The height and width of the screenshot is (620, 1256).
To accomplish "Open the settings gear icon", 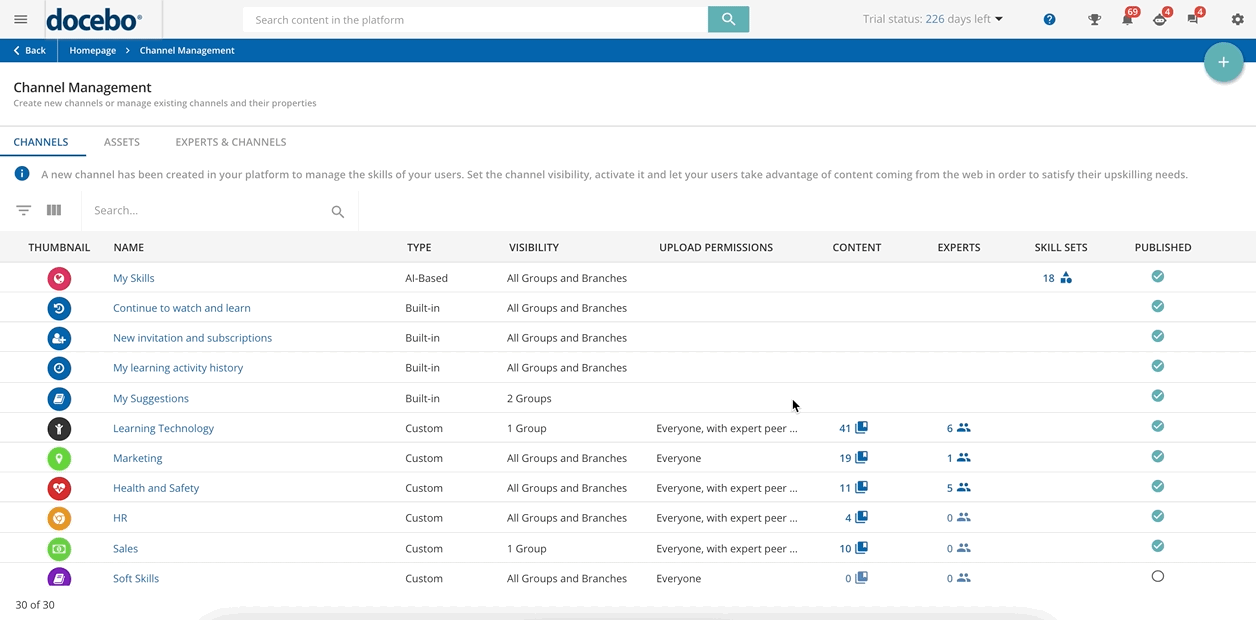I will point(1237,19).
